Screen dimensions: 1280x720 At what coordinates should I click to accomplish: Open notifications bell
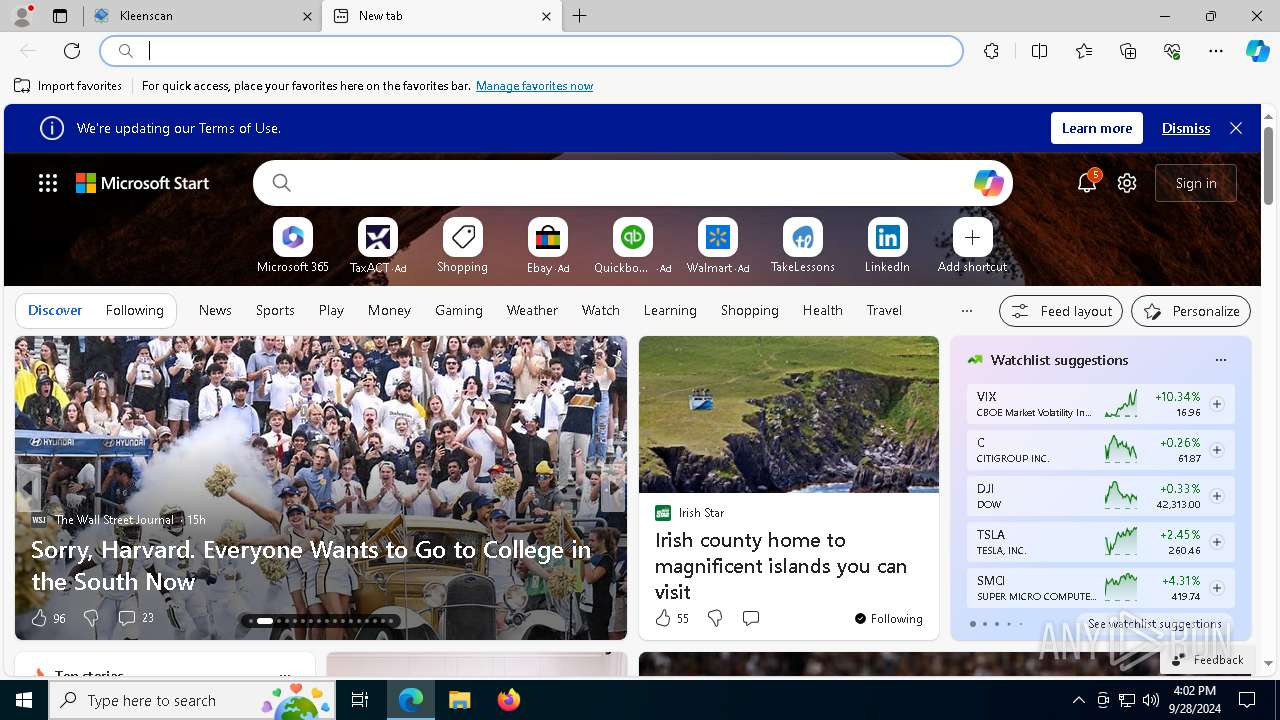[1087, 183]
